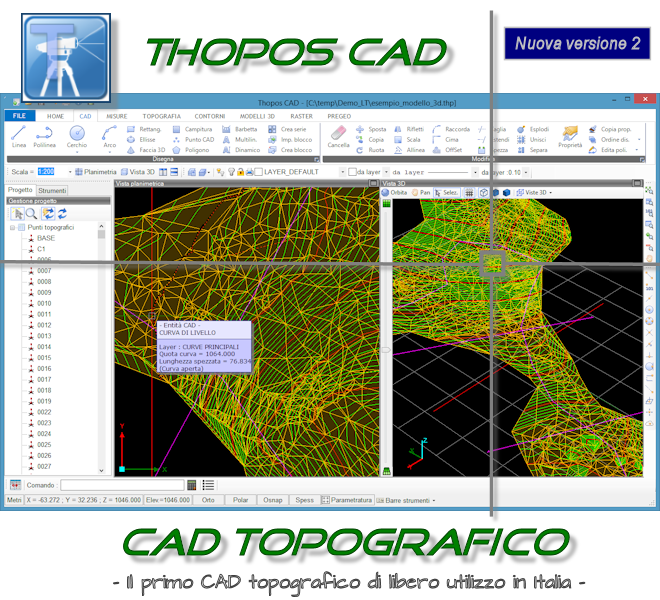
Task: Open the LAYER_DEFAULT layer dropdown
Action: [x=342, y=172]
